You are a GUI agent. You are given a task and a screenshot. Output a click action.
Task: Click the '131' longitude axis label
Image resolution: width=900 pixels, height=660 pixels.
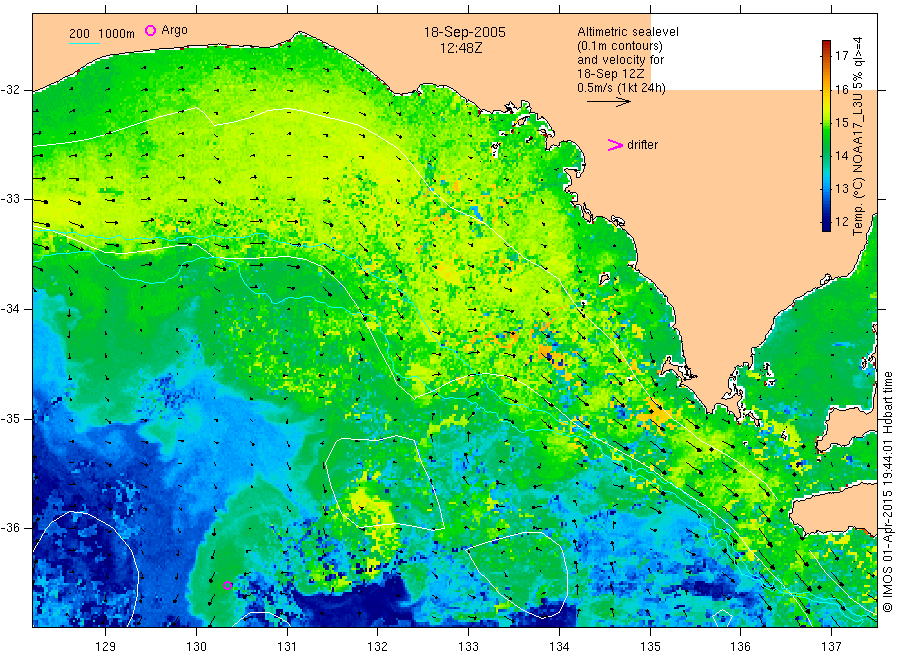pyautogui.click(x=287, y=646)
